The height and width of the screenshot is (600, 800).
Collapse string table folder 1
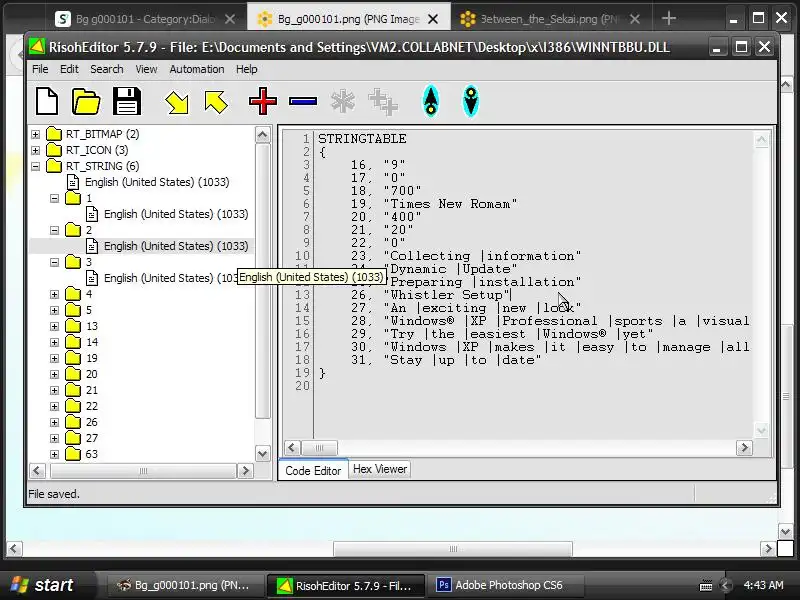[x=55, y=198]
